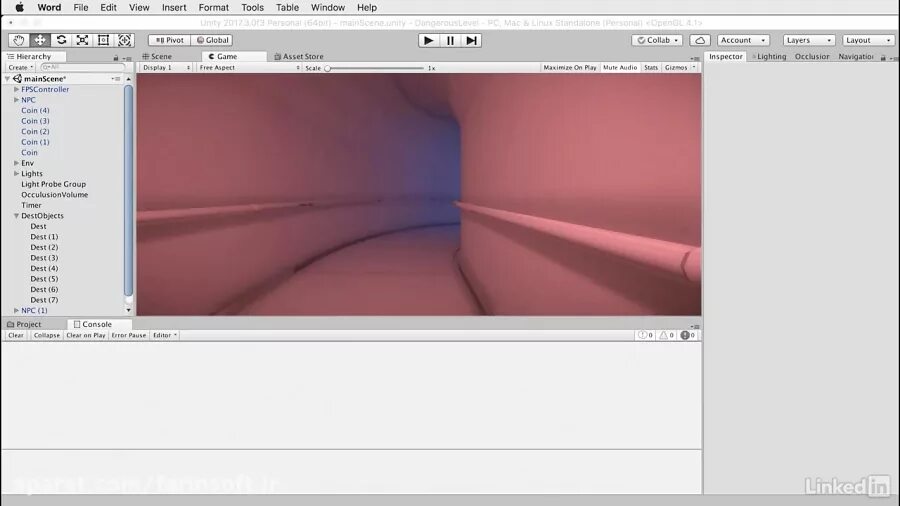Toggle Pivot handle position
The width and height of the screenshot is (900, 506).
point(169,40)
